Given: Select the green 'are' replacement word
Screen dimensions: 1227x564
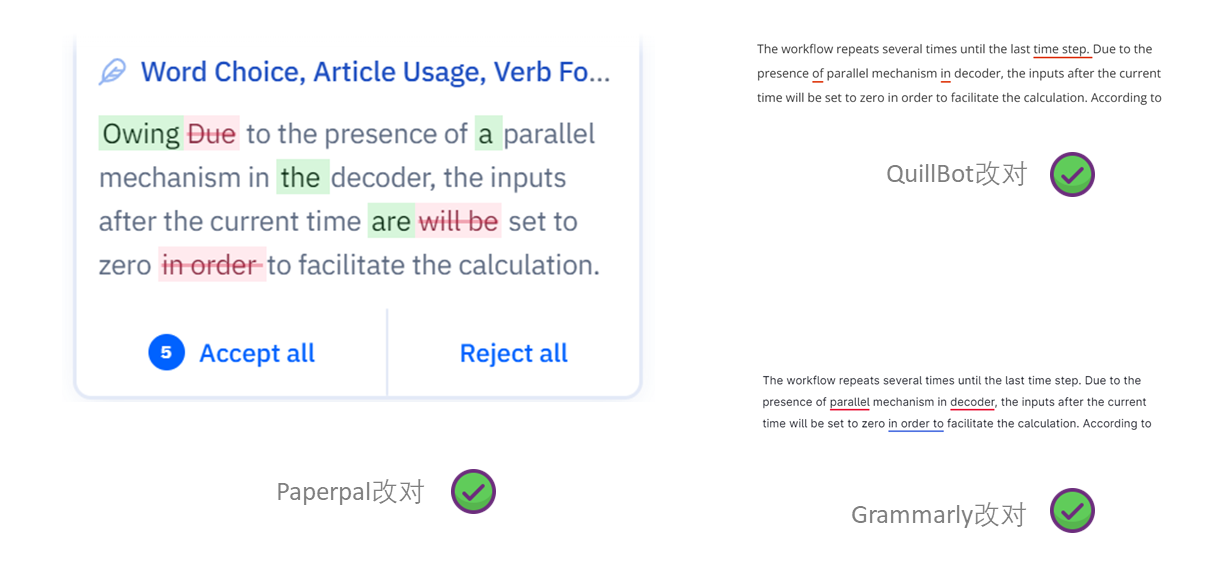Looking at the screenshot, I should pyautogui.click(x=391, y=221).
